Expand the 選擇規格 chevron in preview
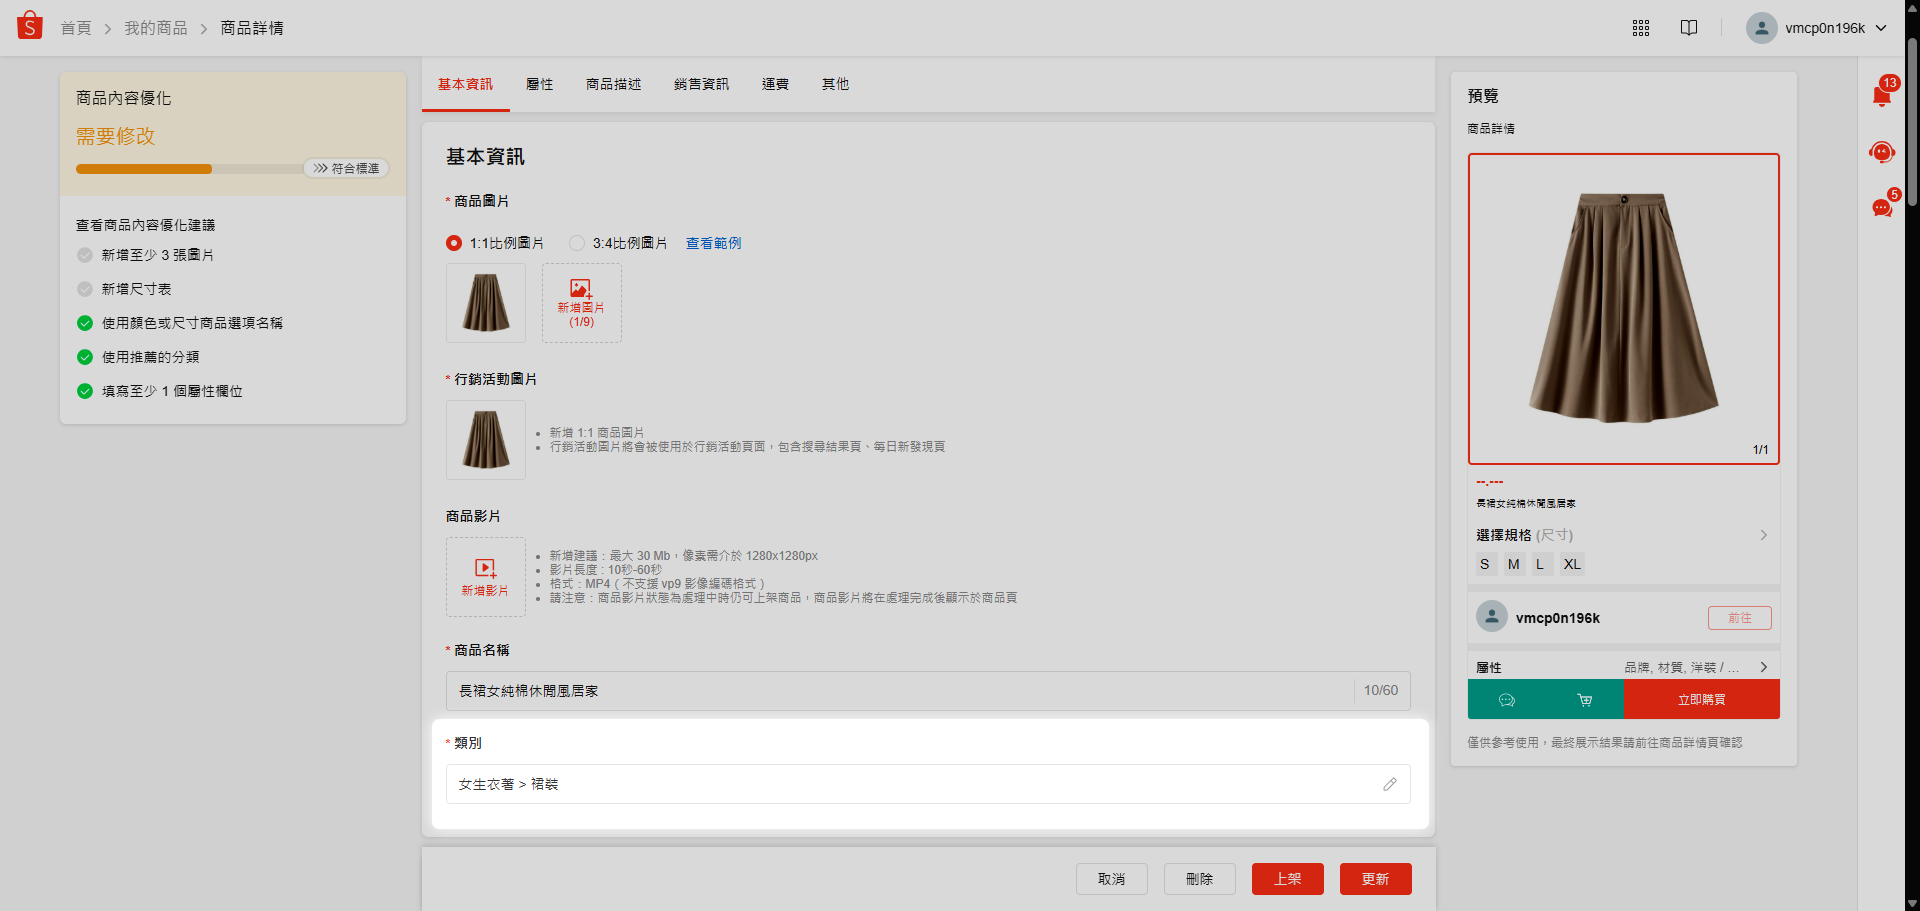1920x911 pixels. click(x=1763, y=535)
